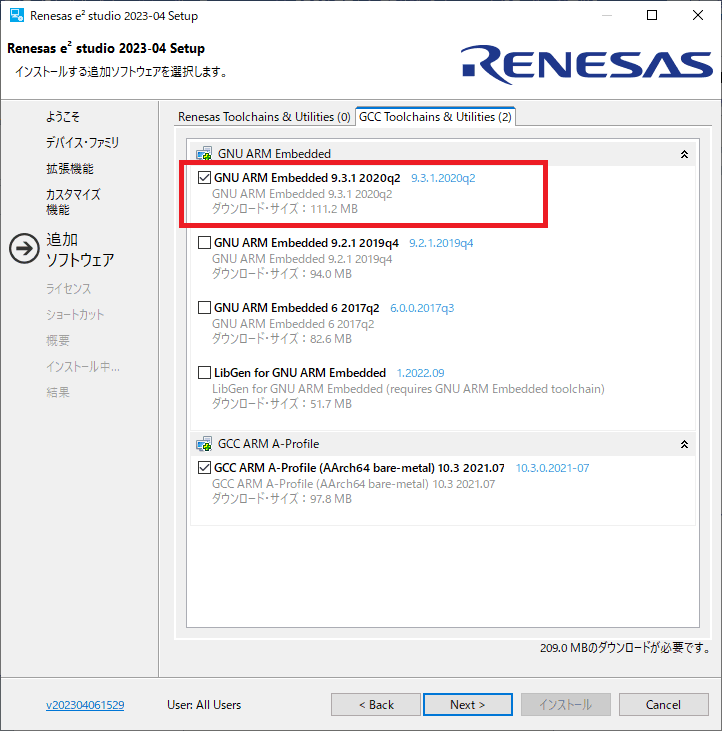This screenshot has width=722, height=731.
Task: Click the 結果 step label
Action: 58,392
